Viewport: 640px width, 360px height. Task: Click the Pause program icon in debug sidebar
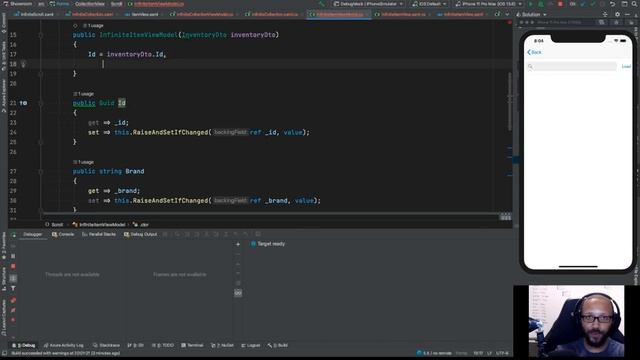tap(13, 256)
